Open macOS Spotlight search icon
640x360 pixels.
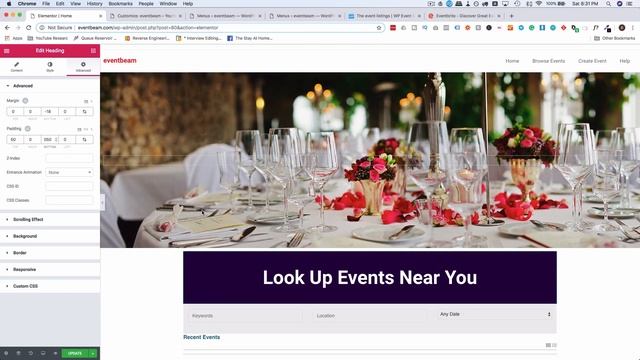pyautogui.click(x=608, y=4)
